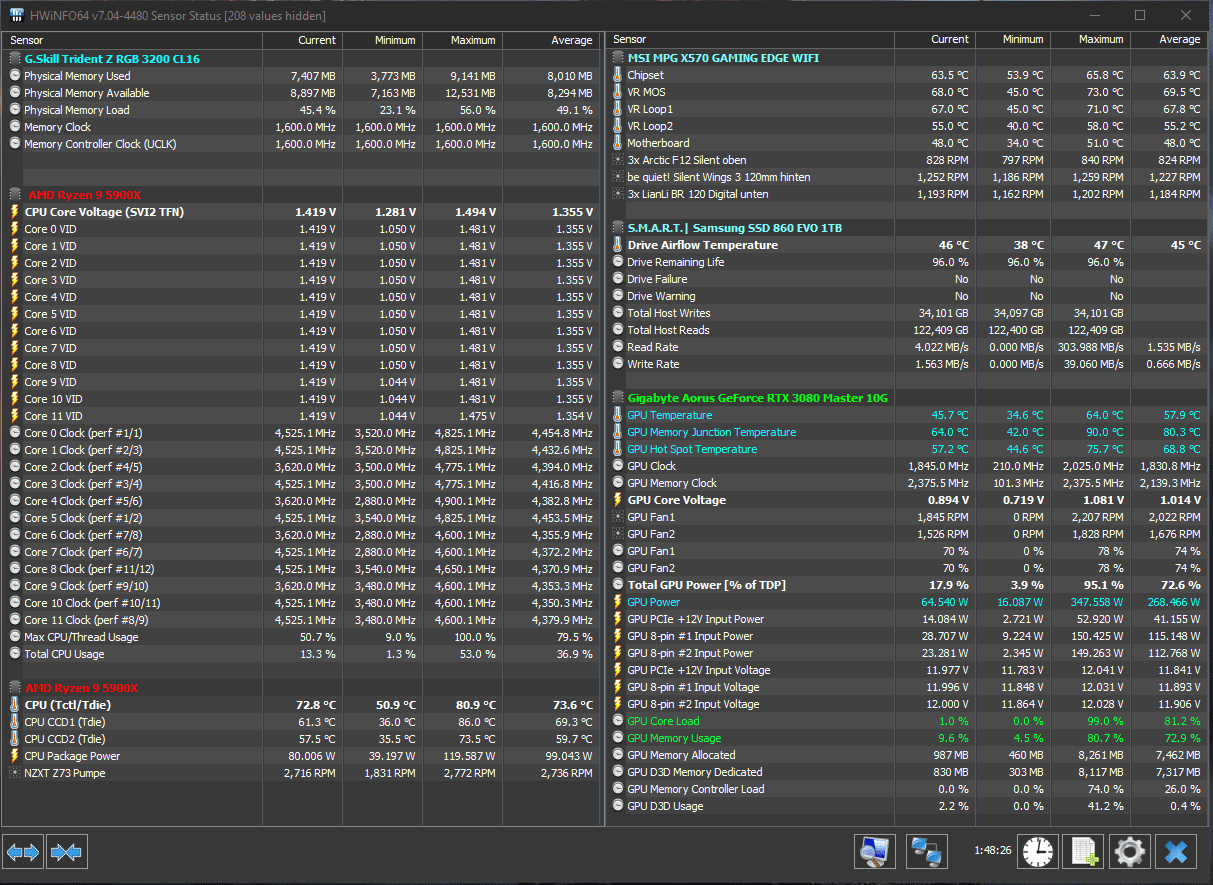Click the shrink layout arrows button
Viewport: 1213px width, 885px height.
[67, 852]
